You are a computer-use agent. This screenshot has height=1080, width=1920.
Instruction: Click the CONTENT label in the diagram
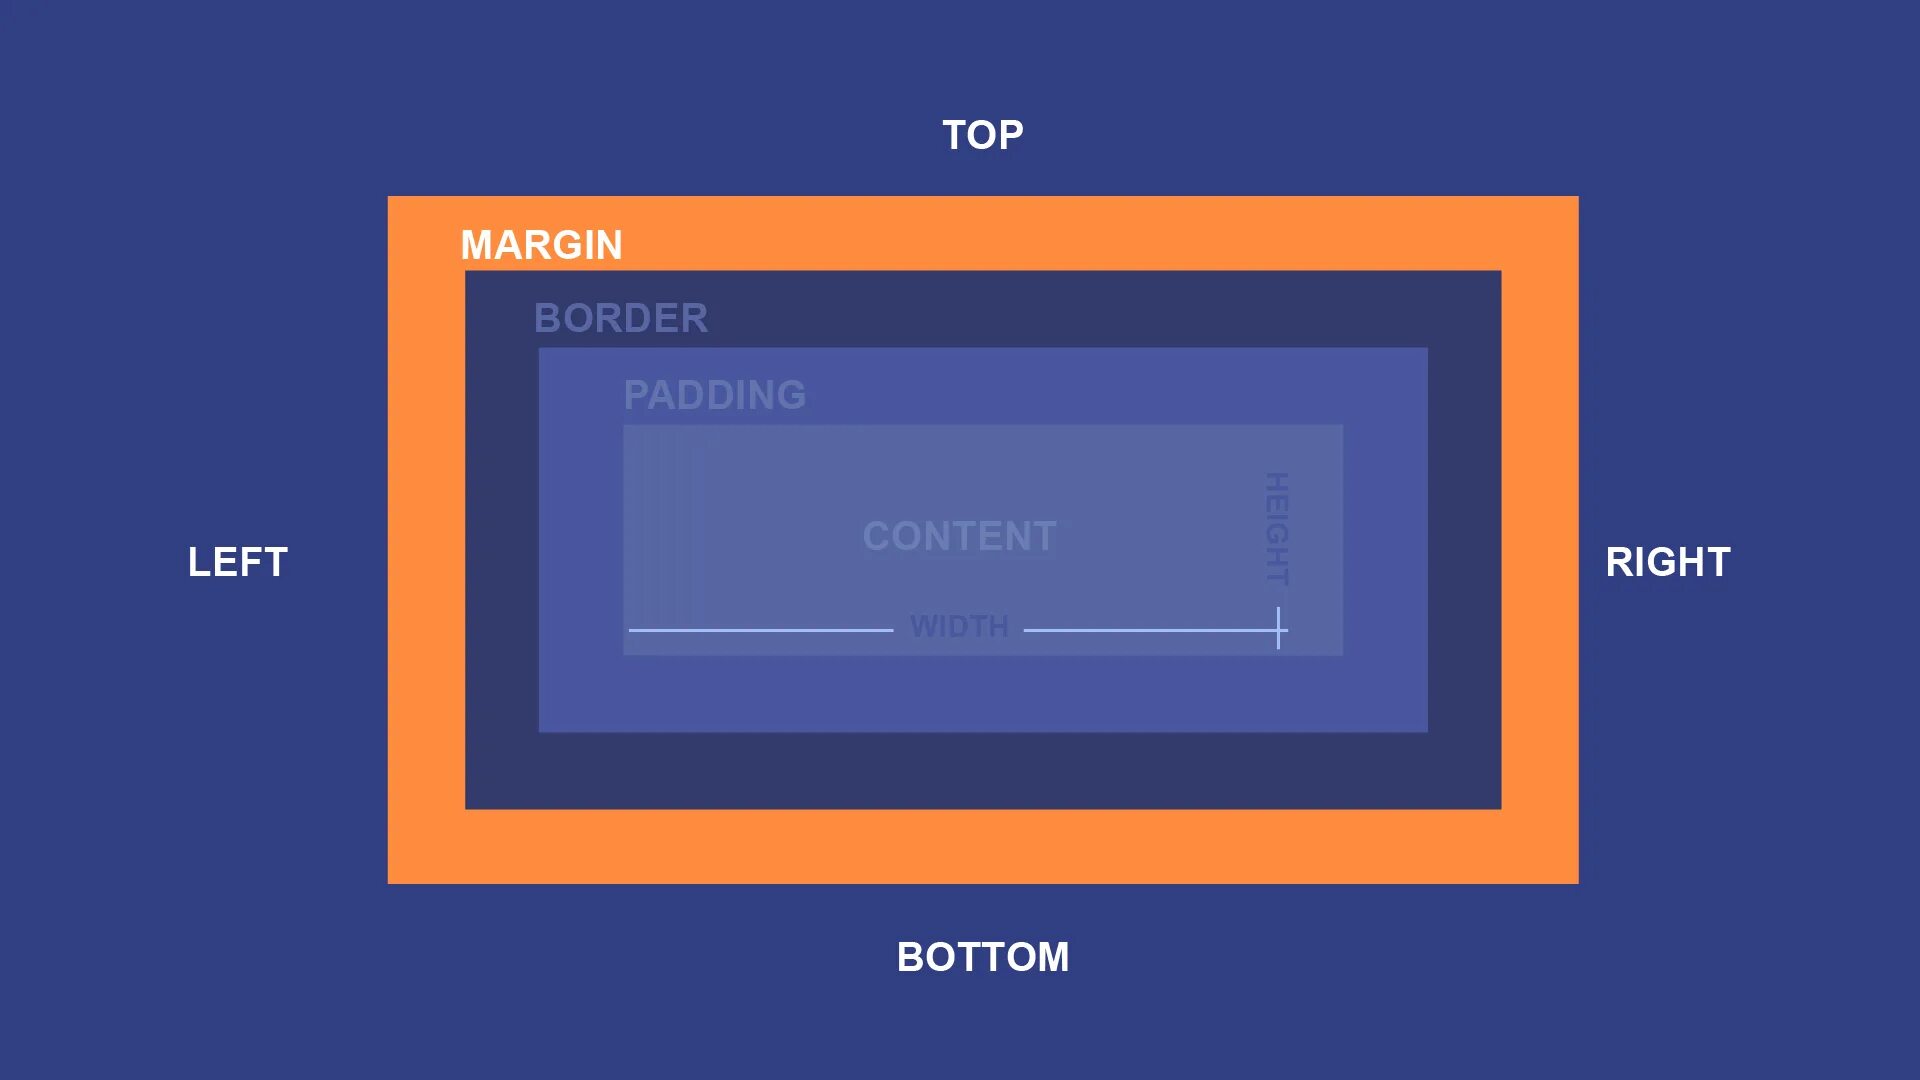(x=959, y=535)
